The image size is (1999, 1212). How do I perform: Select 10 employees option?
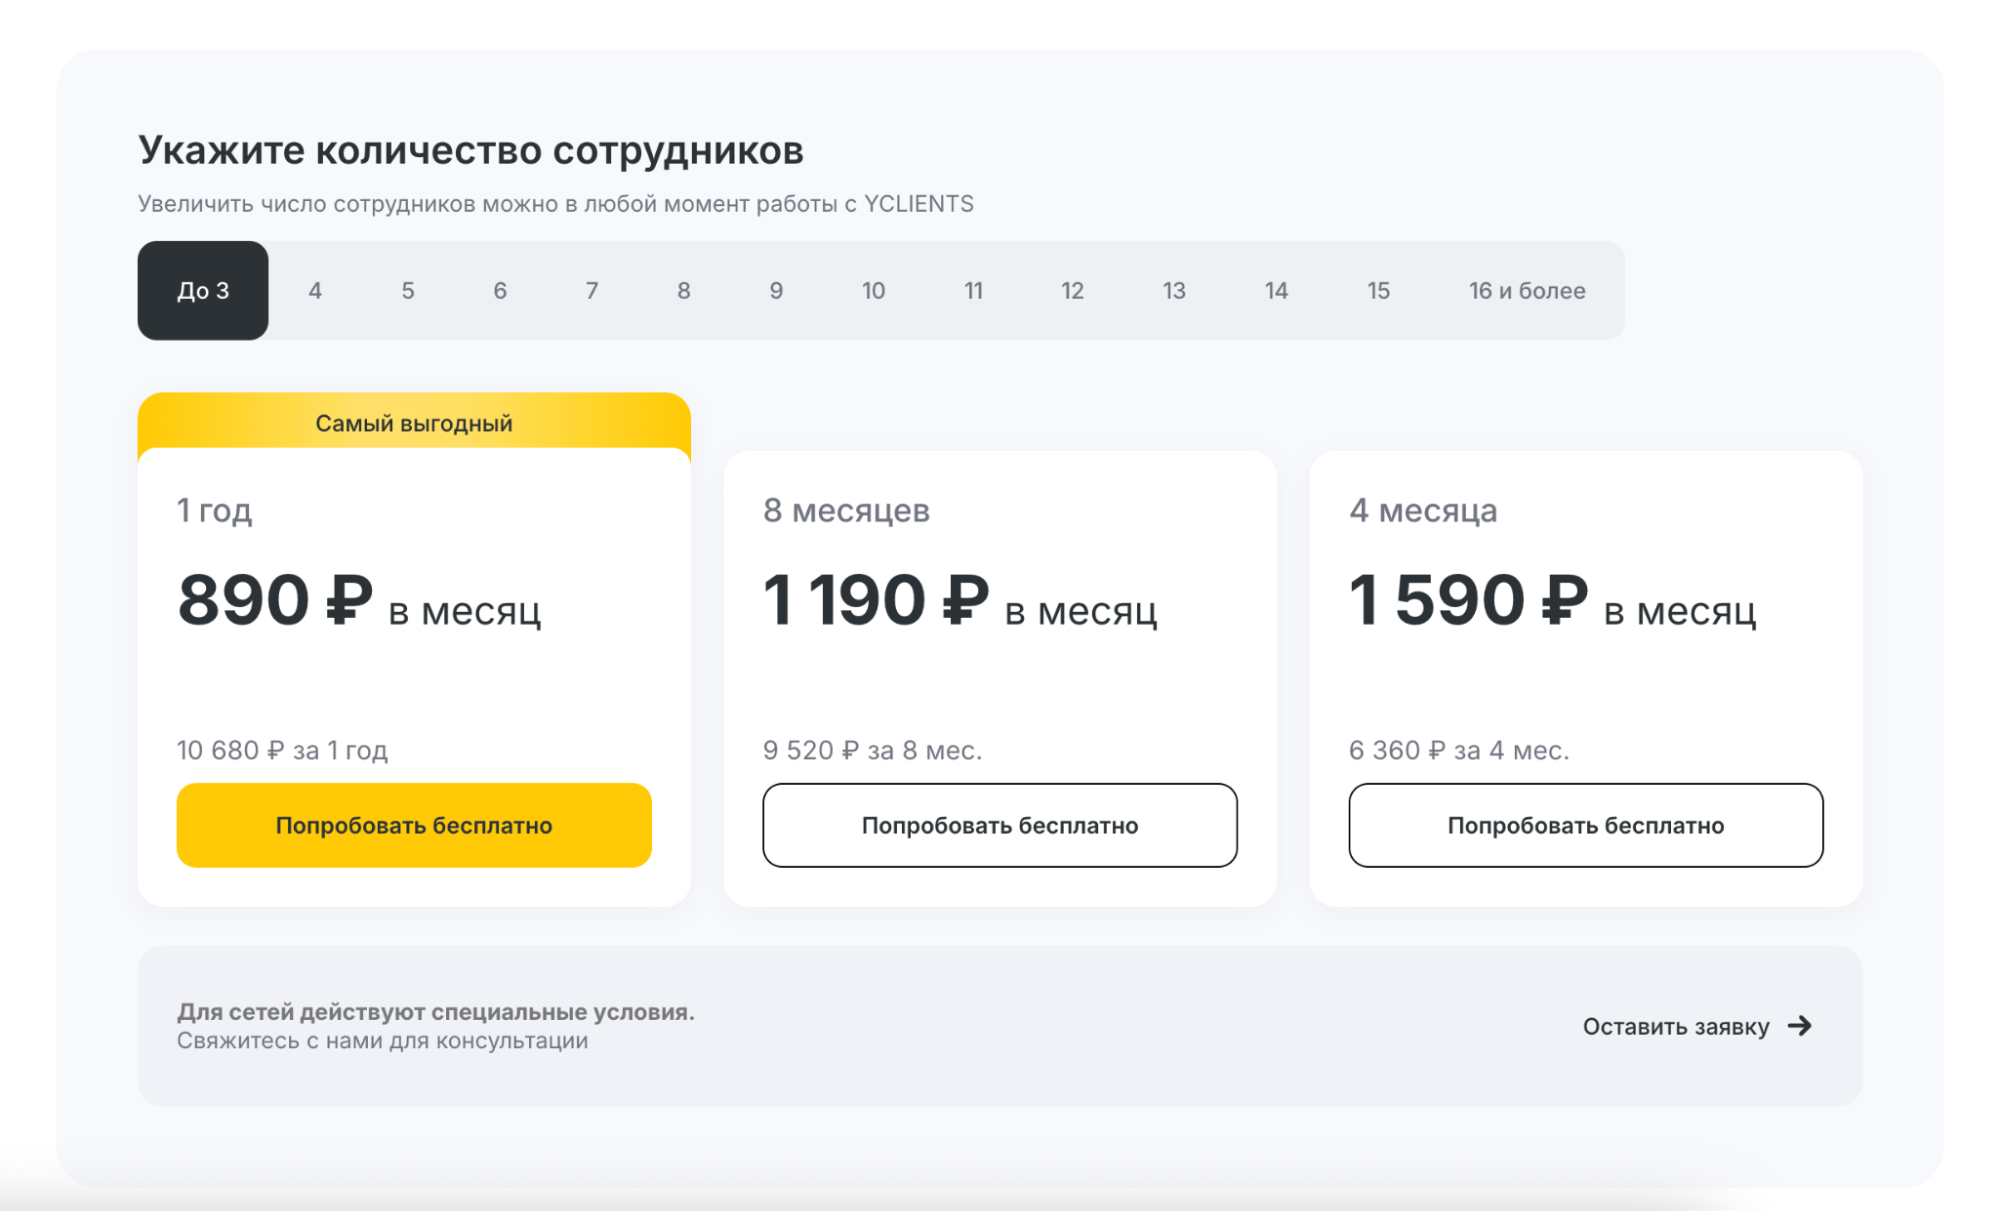pyautogui.click(x=873, y=291)
